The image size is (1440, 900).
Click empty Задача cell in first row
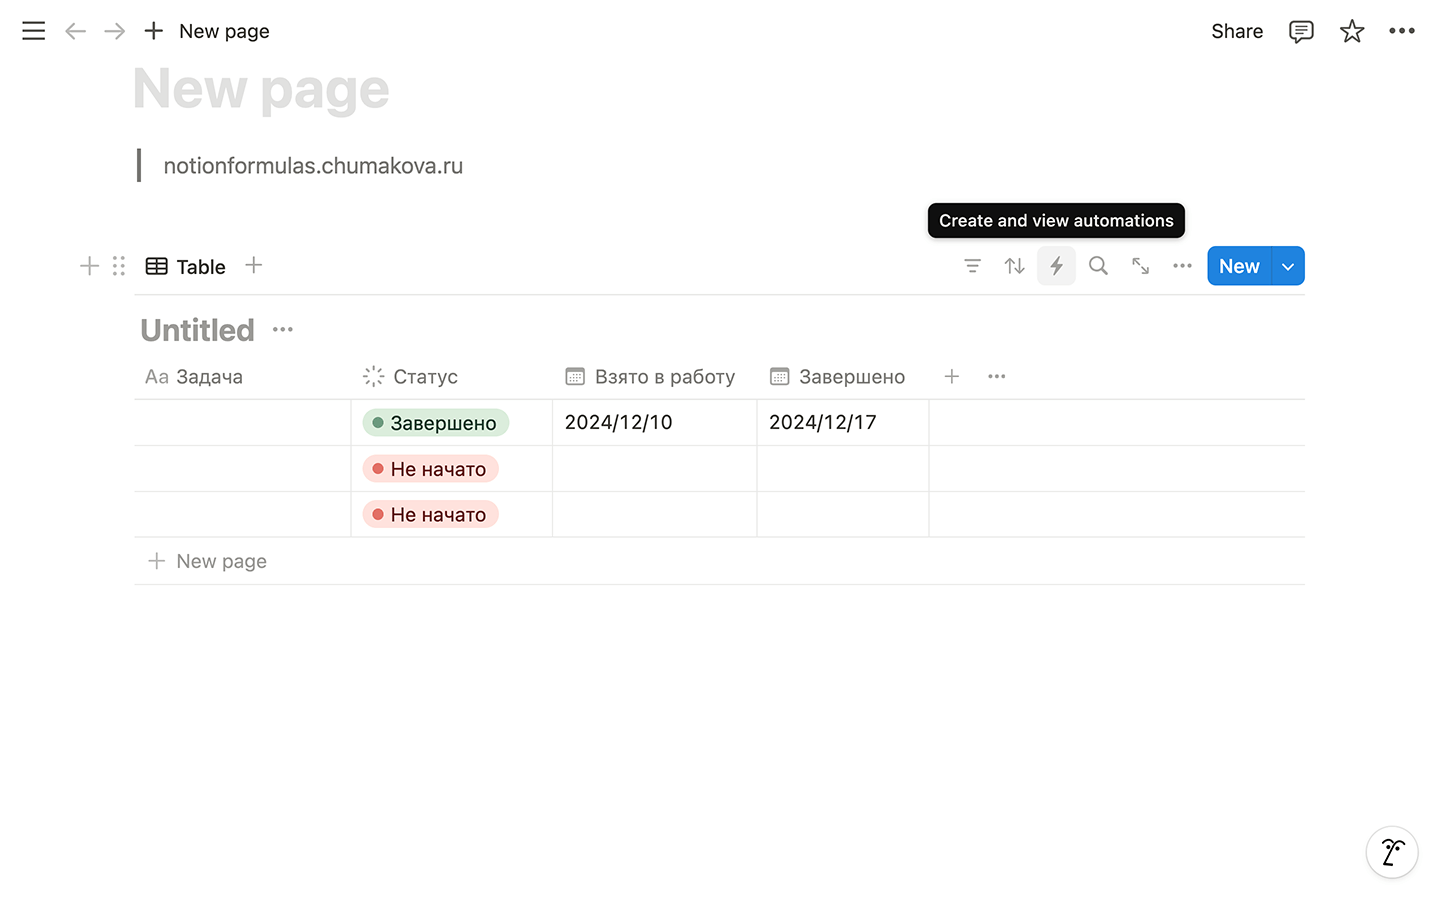tap(242, 423)
